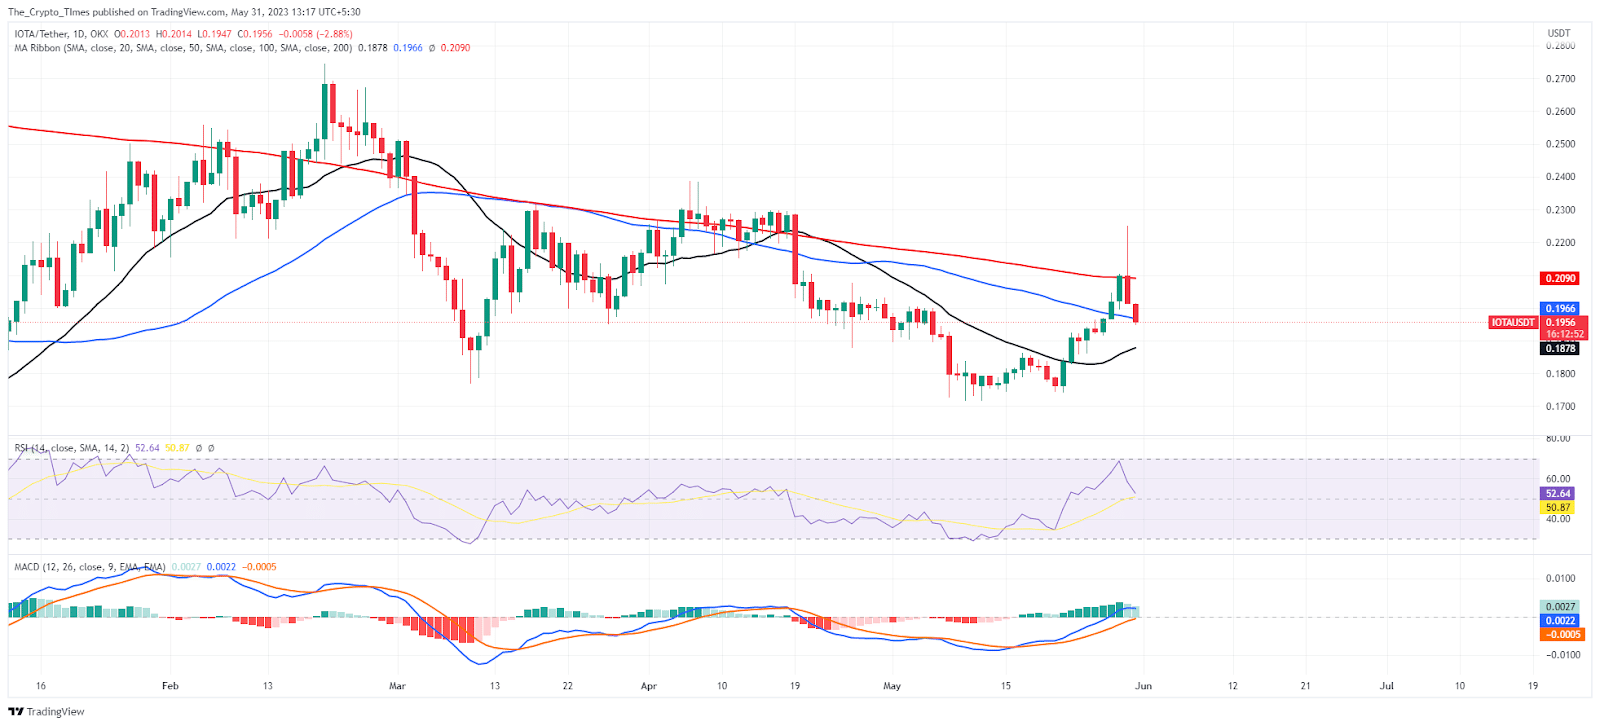The height and width of the screenshot is (726, 1600).
Task: Click the May label on time axis
Action: click(x=892, y=686)
